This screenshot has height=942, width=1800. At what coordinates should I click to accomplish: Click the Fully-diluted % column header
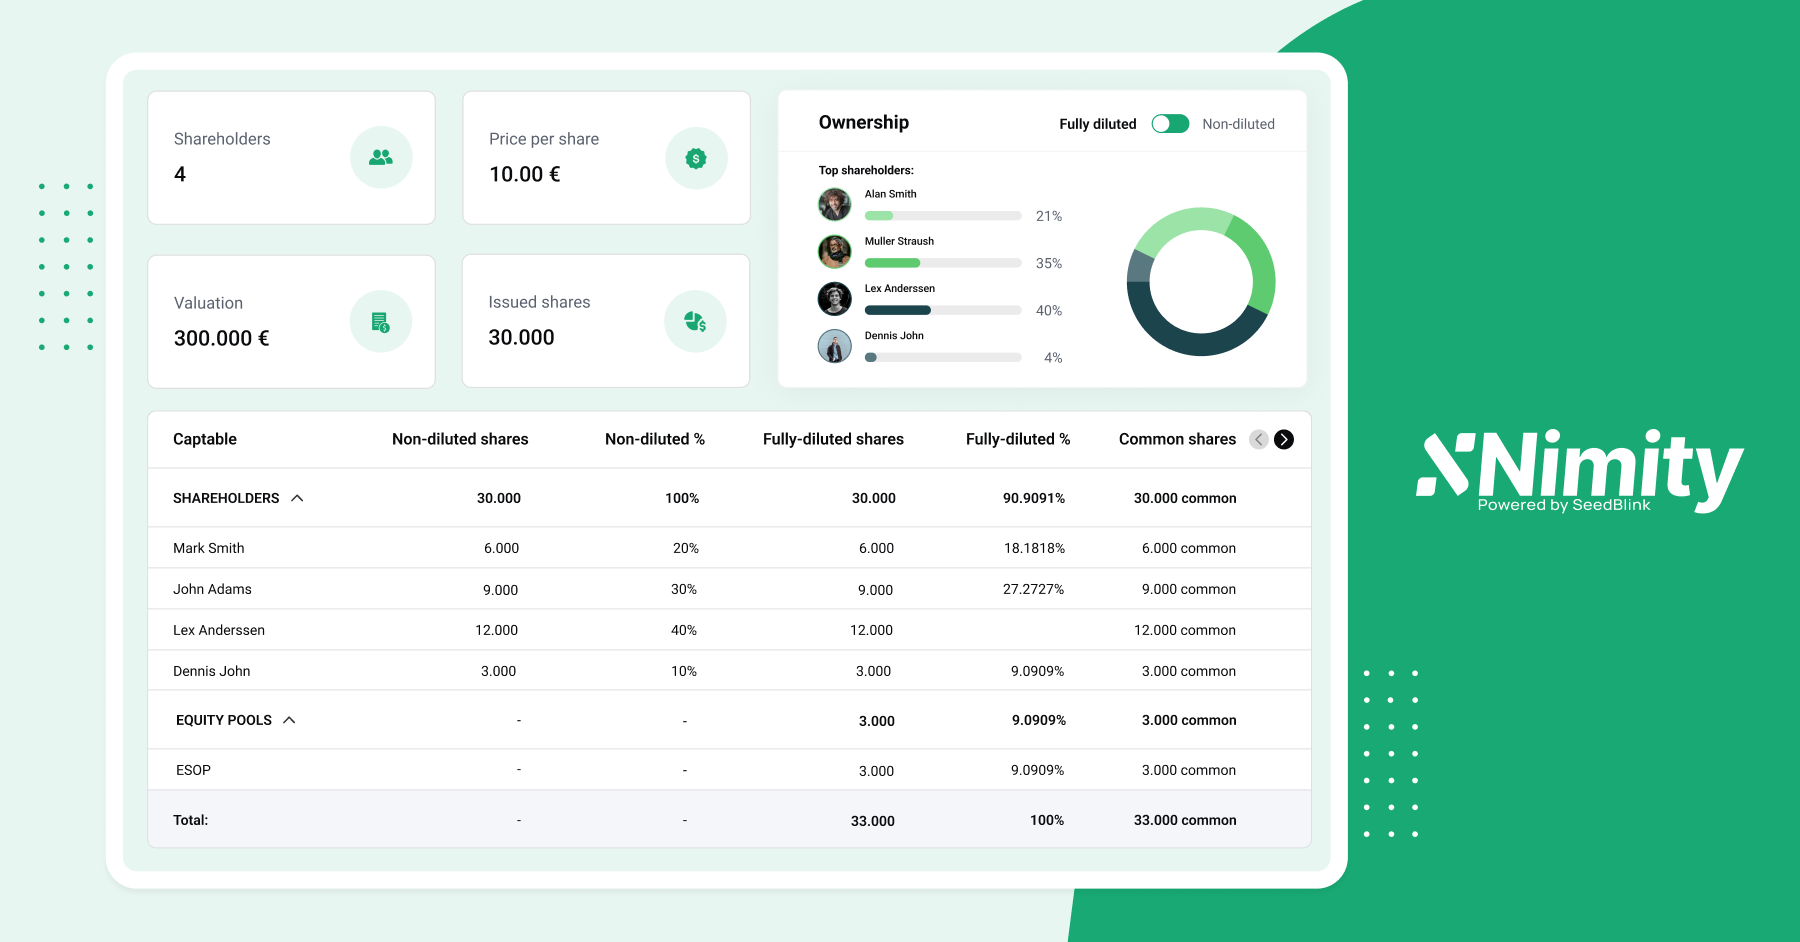pos(1017,439)
